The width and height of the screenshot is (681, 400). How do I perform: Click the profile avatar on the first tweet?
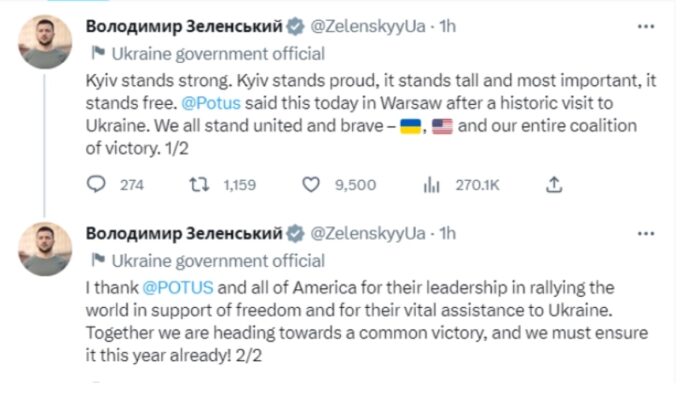[46, 42]
